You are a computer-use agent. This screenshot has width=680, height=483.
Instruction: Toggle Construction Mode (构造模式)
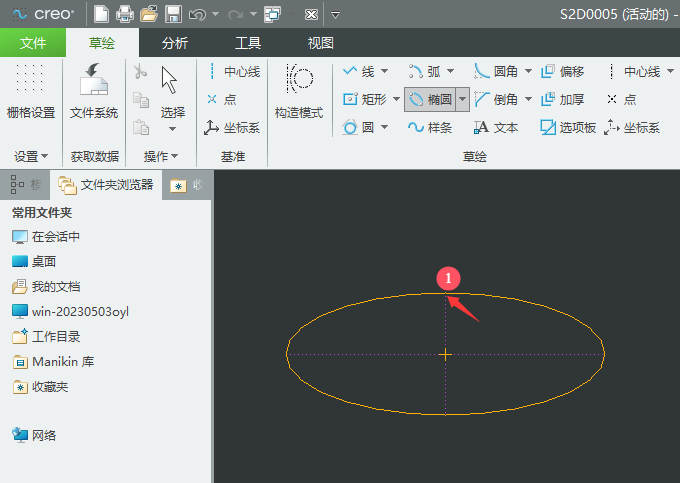click(299, 92)
